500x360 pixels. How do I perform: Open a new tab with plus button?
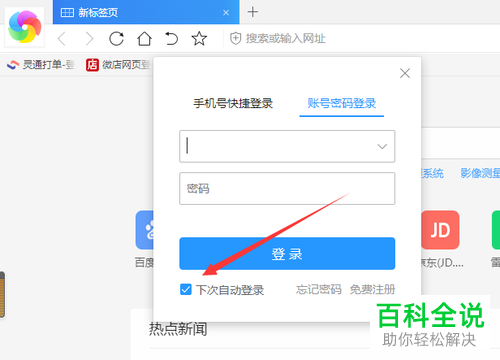click(x=253, y=12)
